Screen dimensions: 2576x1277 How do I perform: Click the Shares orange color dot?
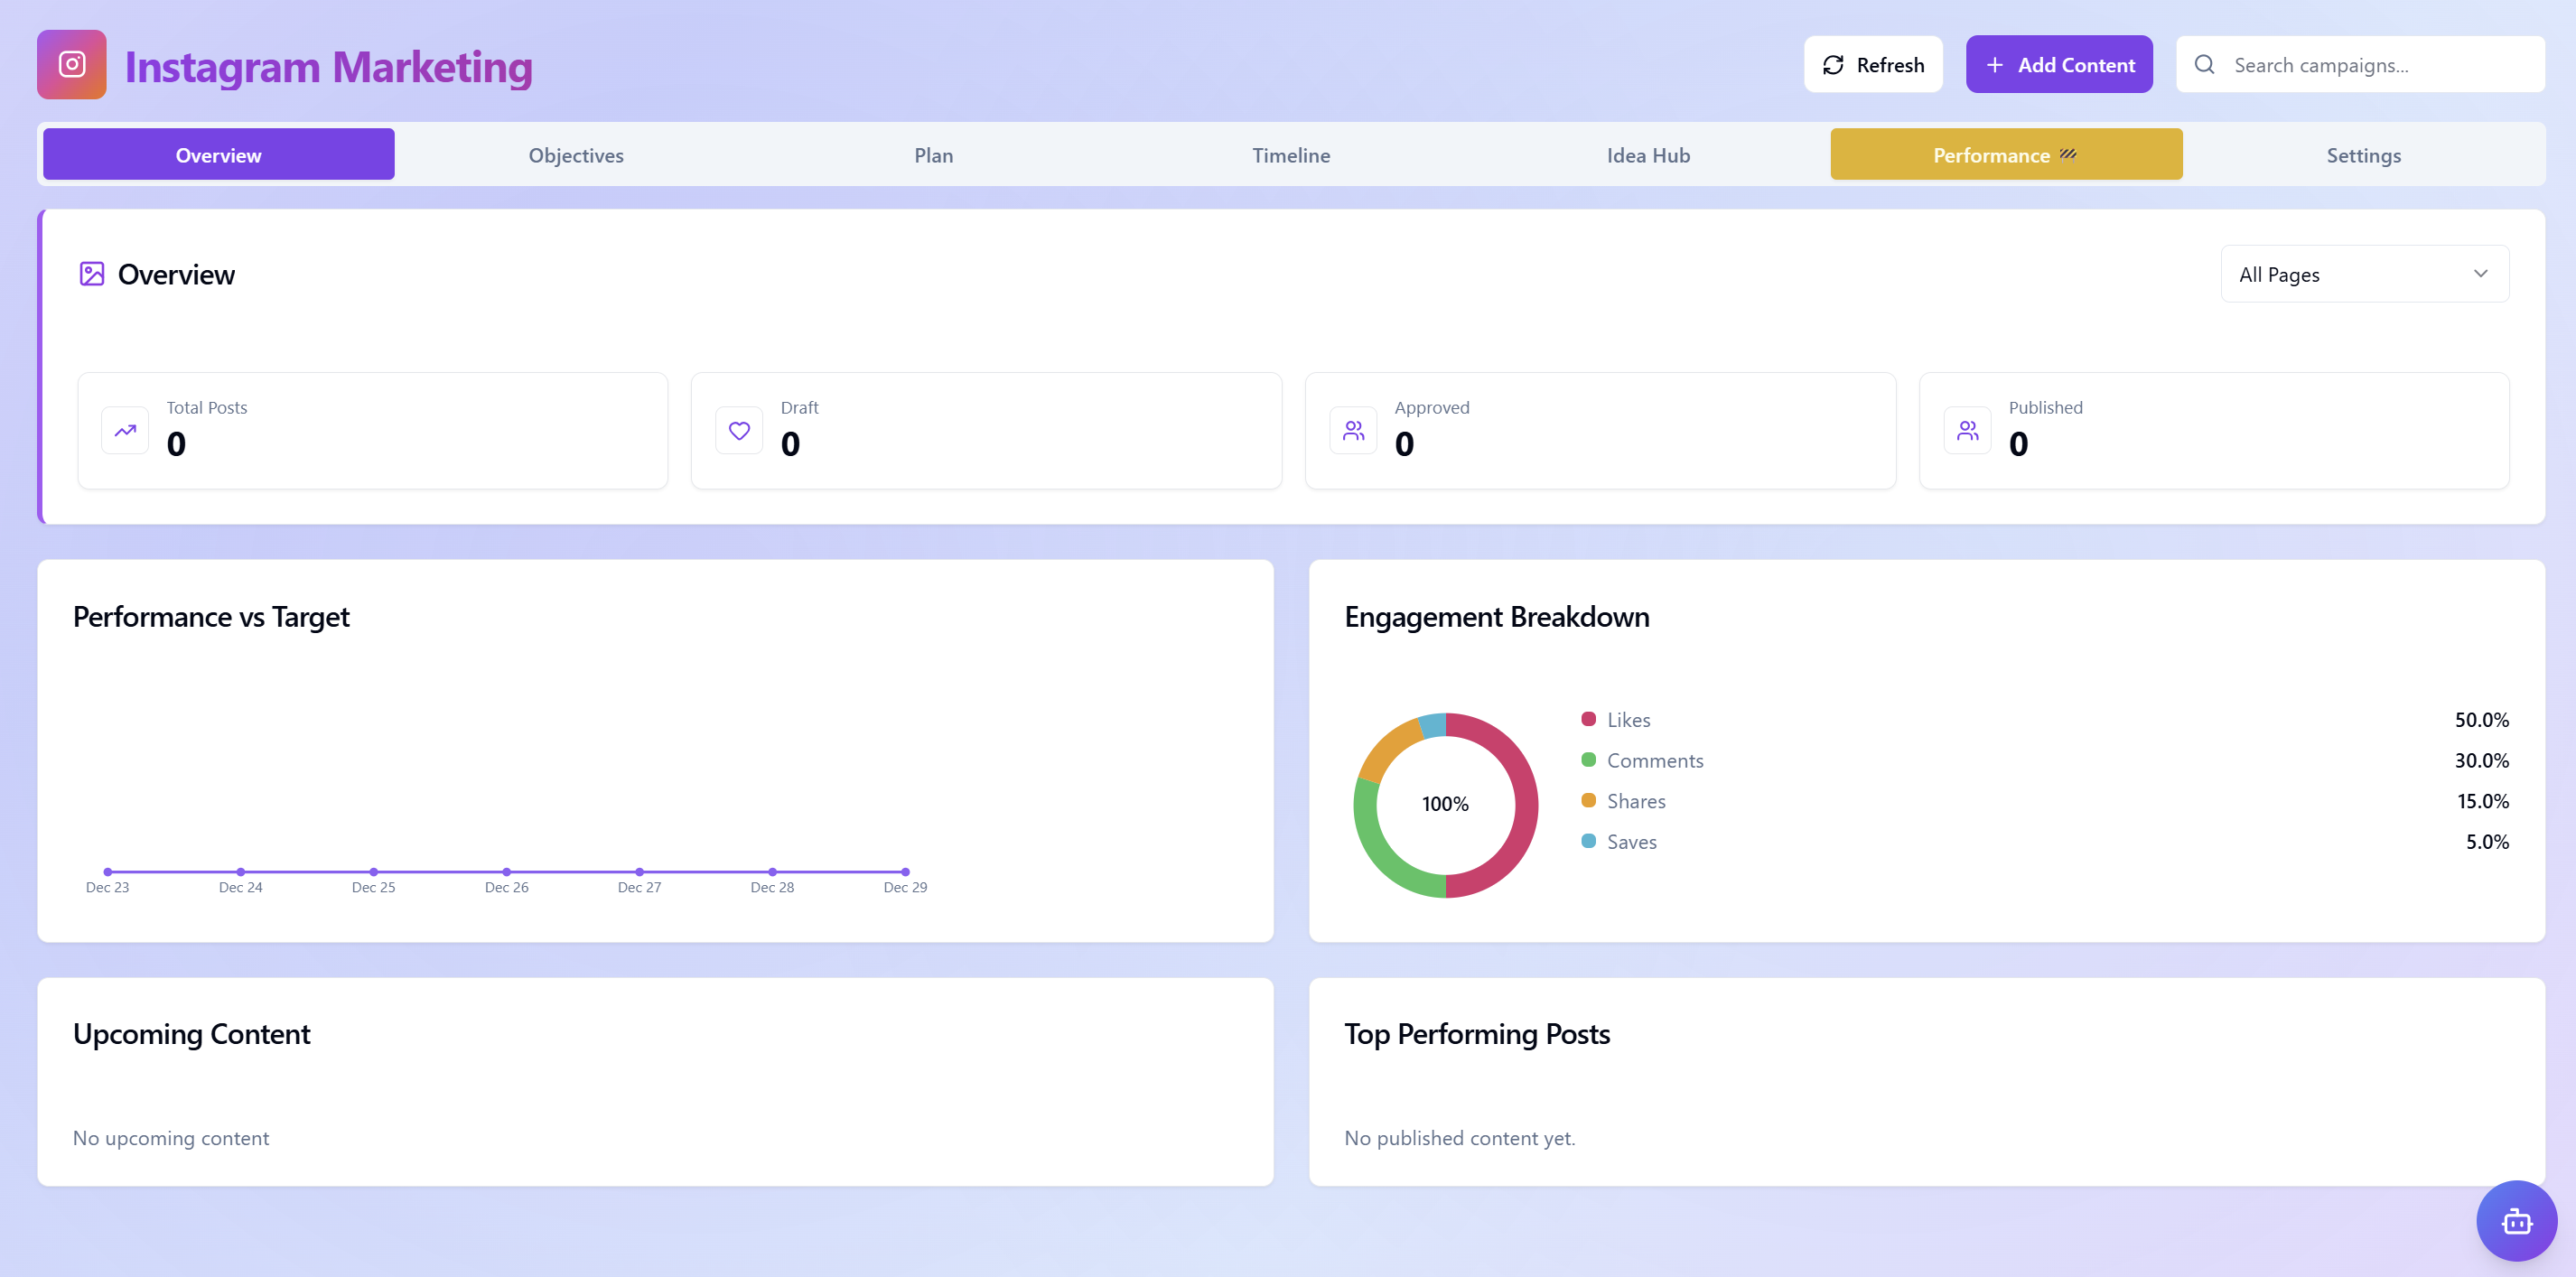pyautogui.click(x=1588, y=800)
